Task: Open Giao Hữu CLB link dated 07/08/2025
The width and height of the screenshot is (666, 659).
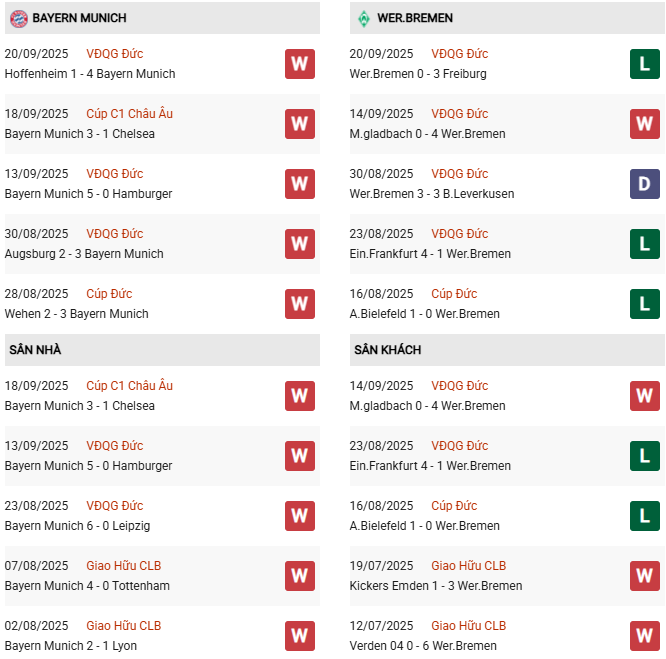Action: click(x=123, y=566)
